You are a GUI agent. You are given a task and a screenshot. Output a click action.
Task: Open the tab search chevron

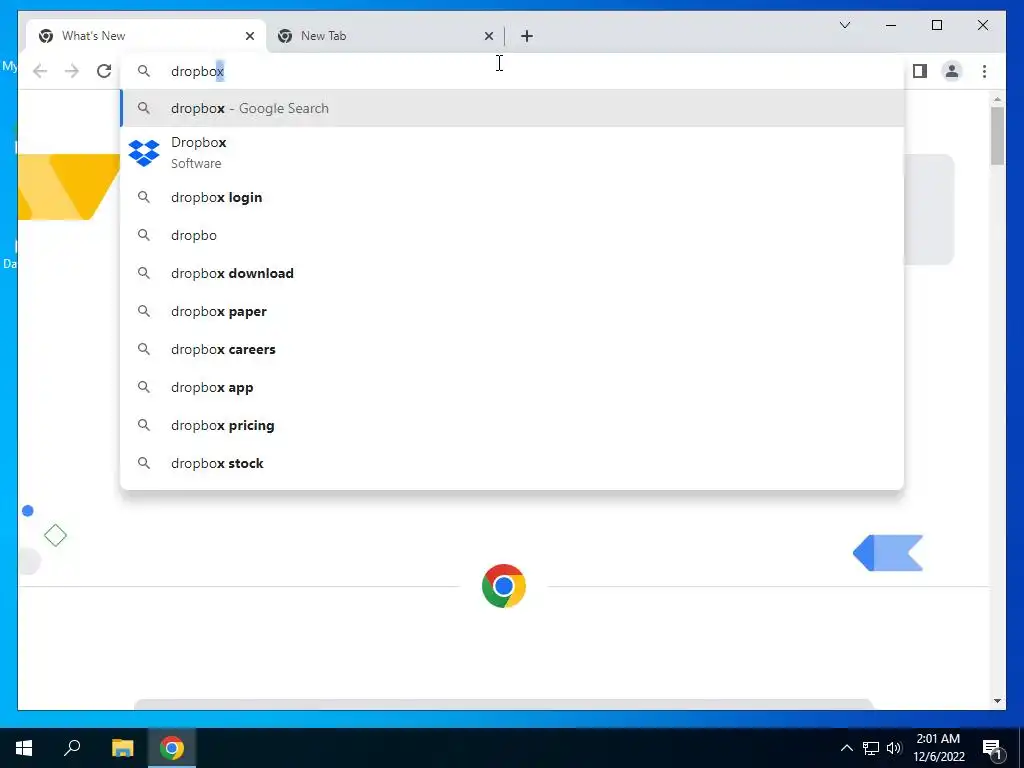pos(844,25)
